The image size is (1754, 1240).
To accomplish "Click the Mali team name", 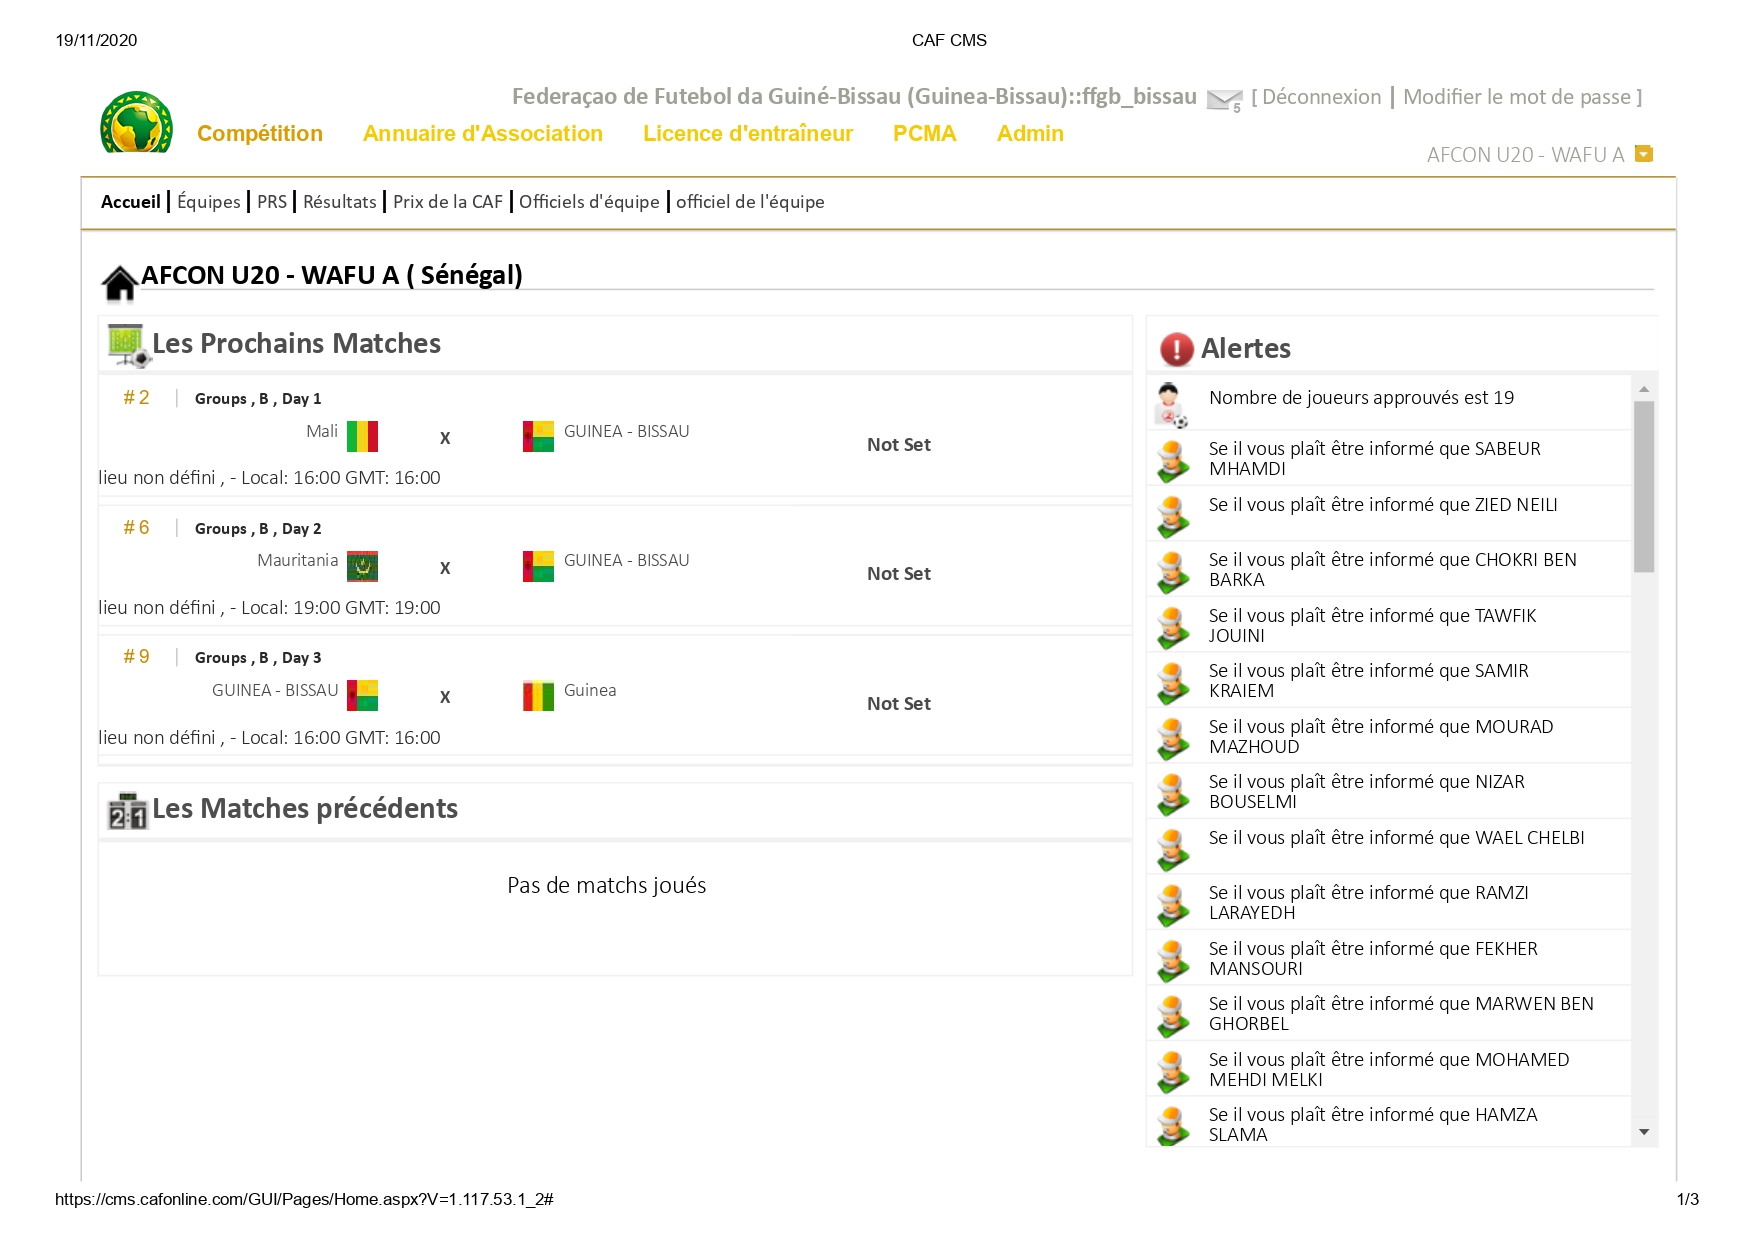I will point(322,432).
